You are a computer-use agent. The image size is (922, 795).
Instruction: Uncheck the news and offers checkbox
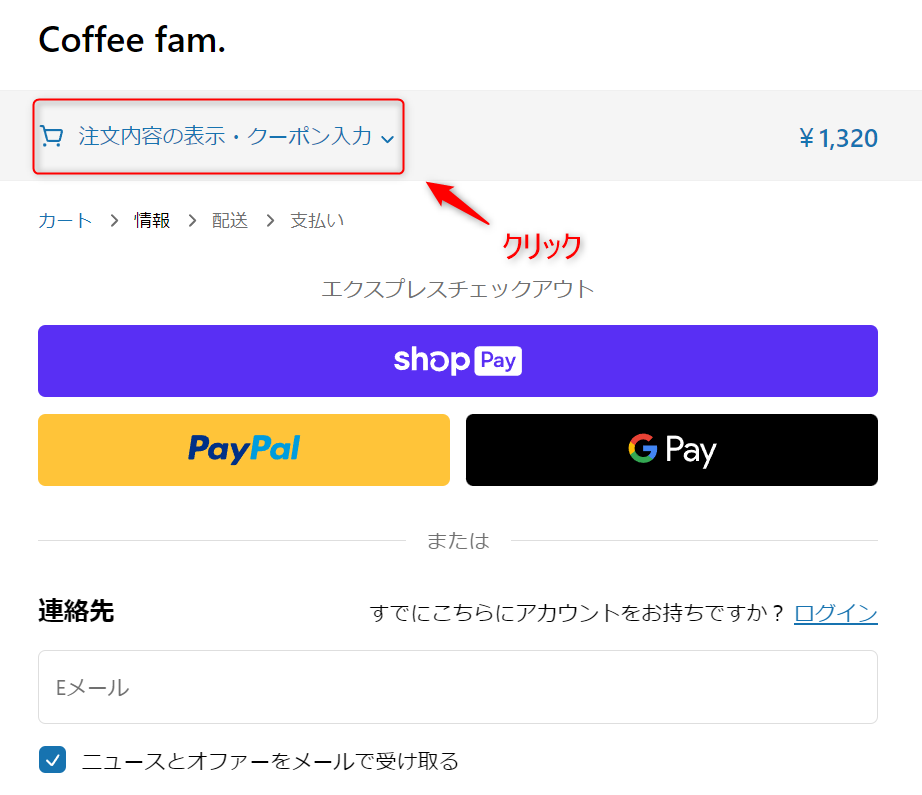coord(52,760)
